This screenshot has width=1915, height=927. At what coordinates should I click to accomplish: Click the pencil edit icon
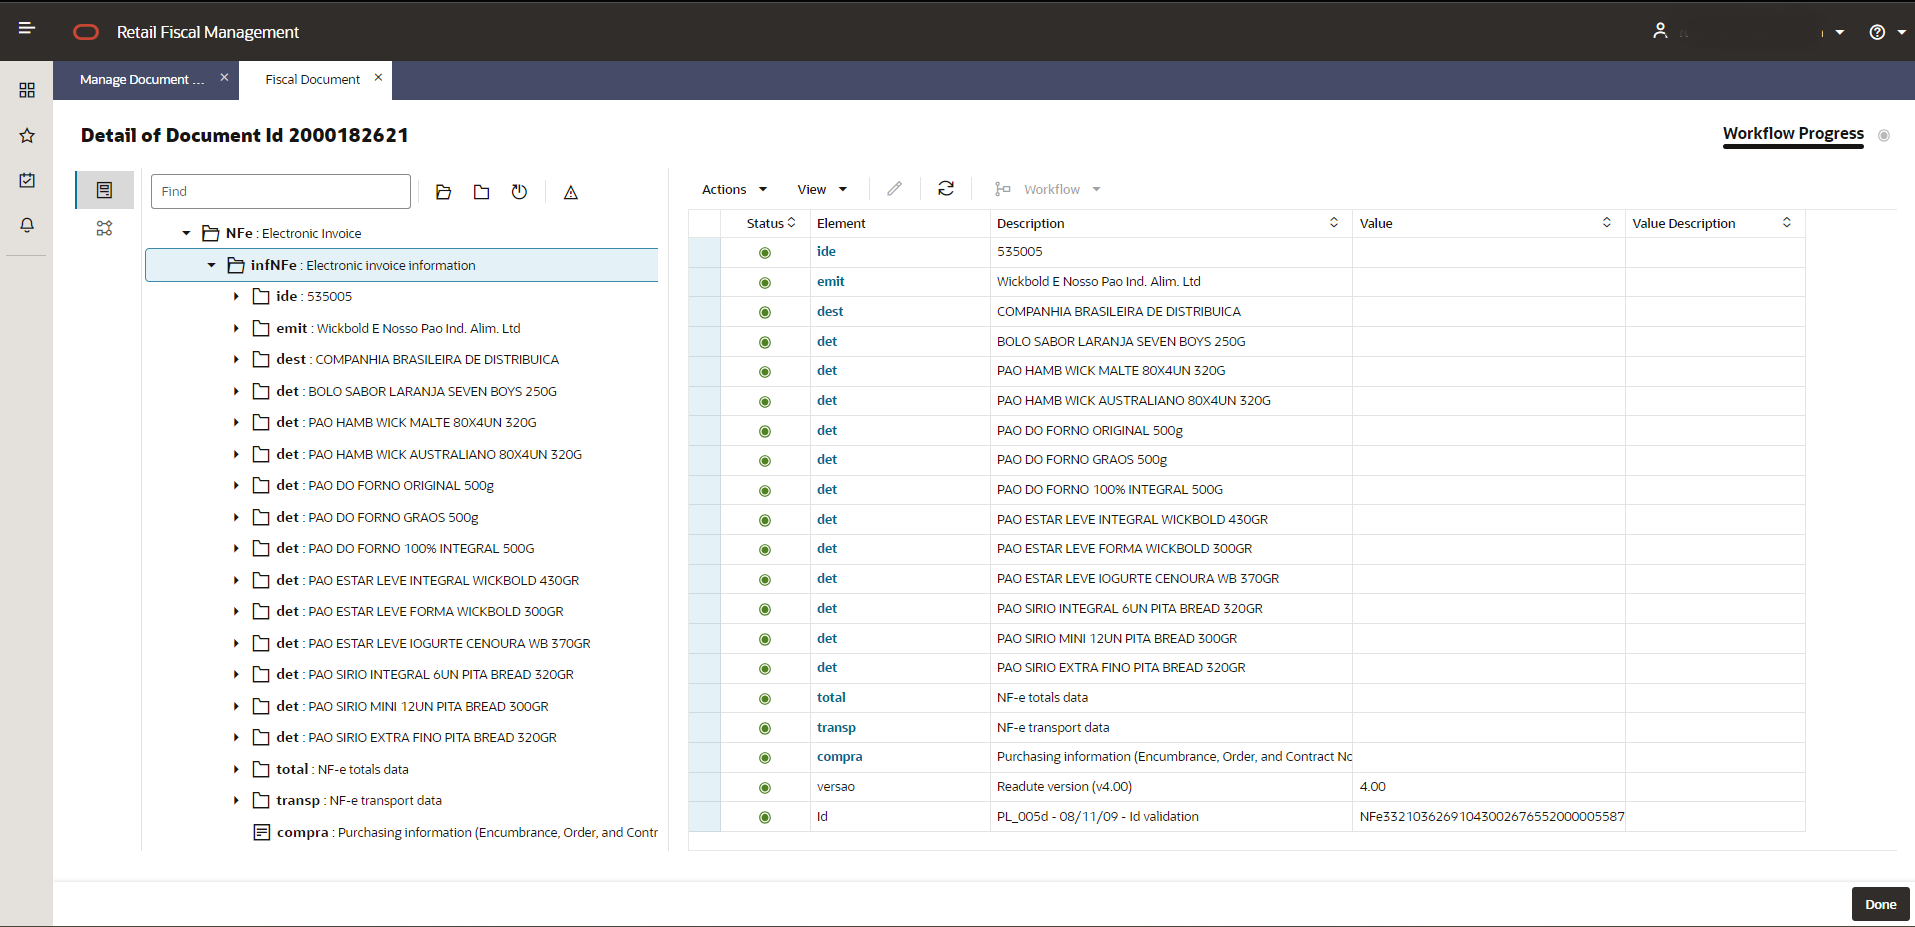[x=894, y=188]
